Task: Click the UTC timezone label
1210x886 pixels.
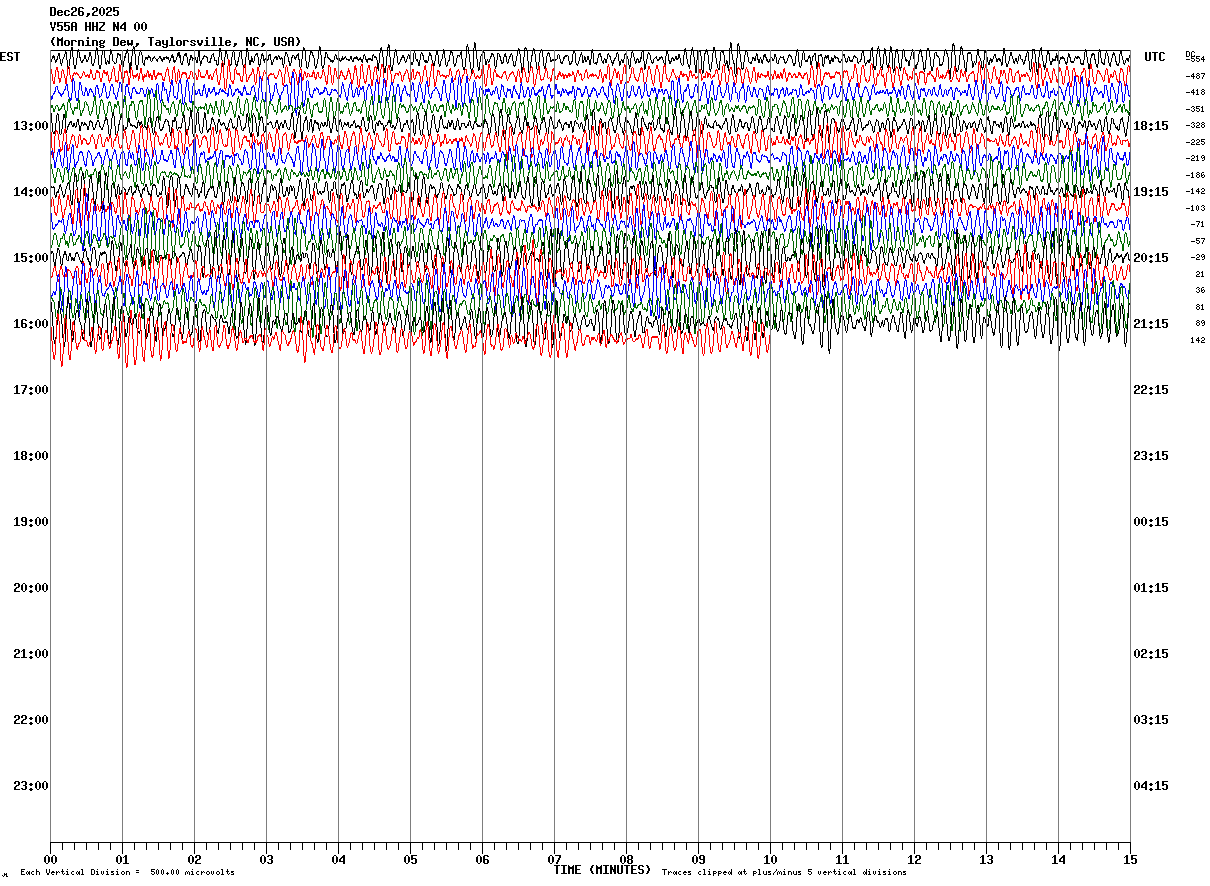Action: coord(1155,57)
